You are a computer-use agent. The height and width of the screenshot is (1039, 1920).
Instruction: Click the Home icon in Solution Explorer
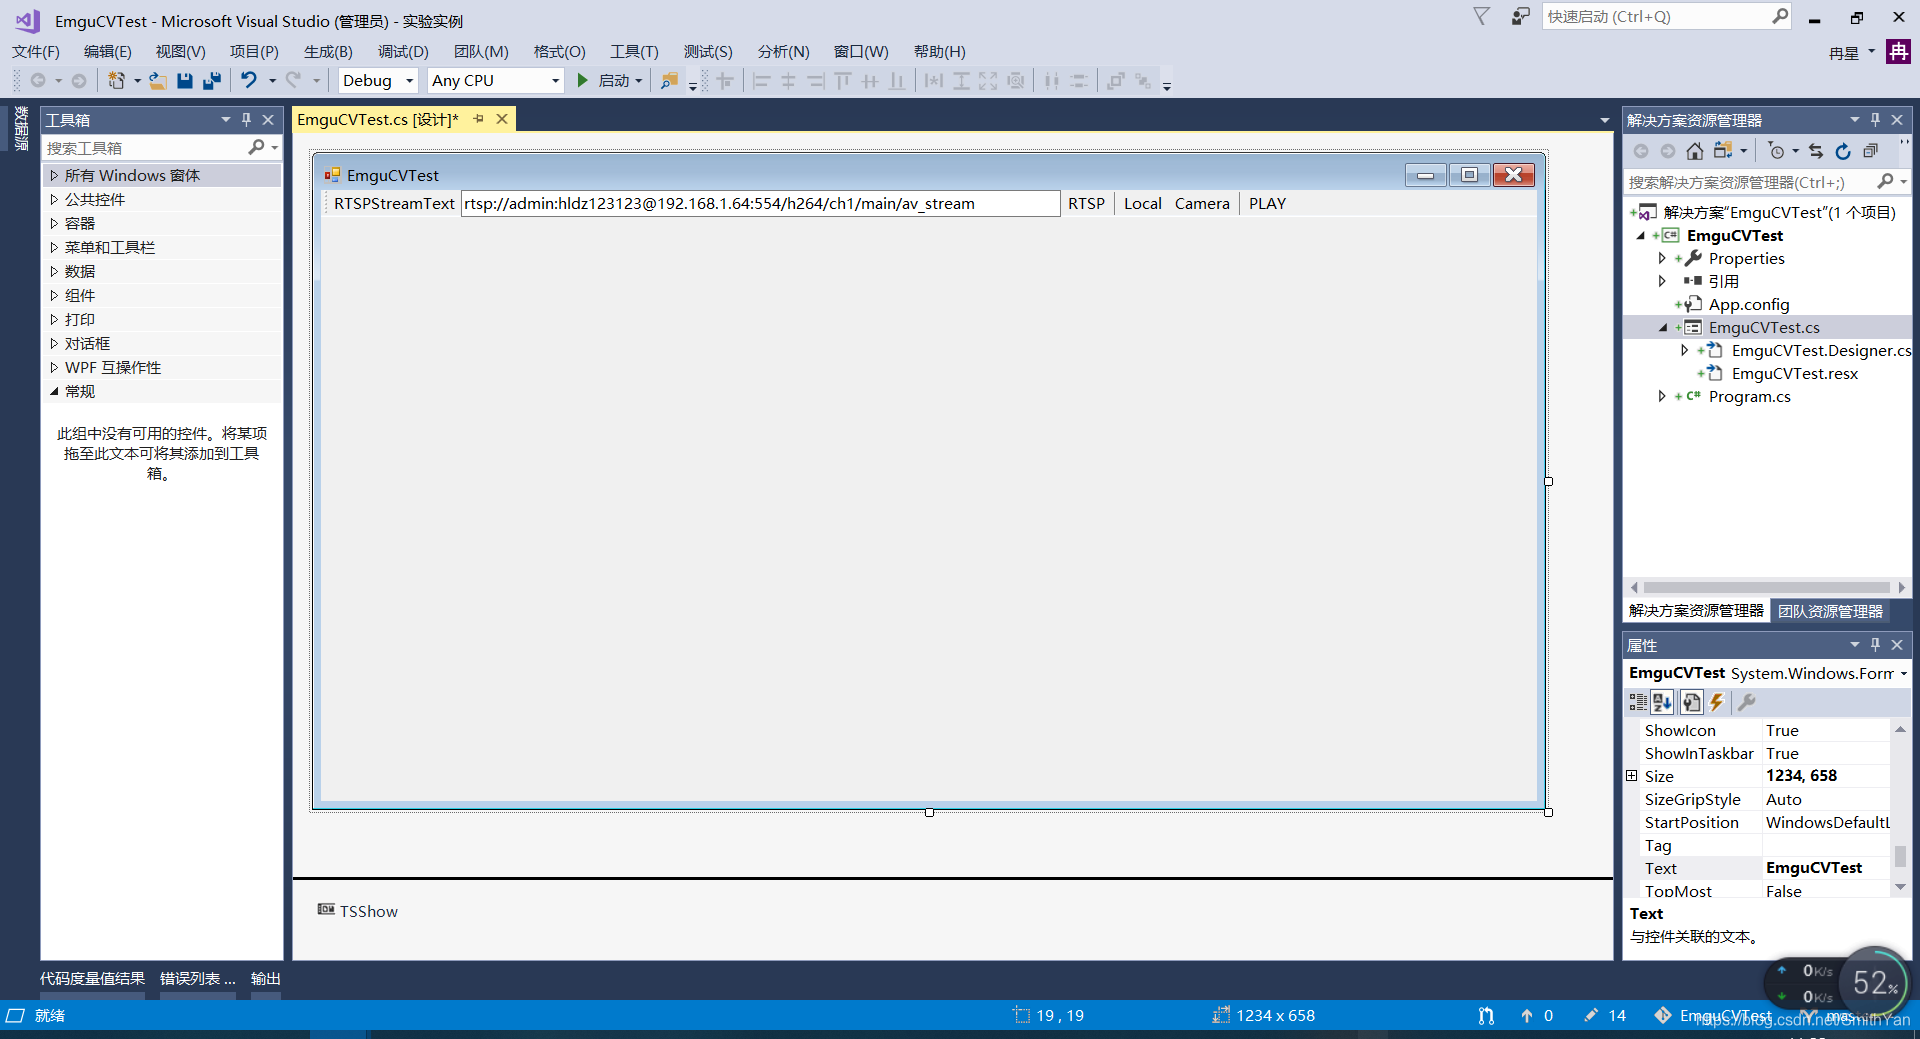pyautogui.click(x=1694, y=151)
